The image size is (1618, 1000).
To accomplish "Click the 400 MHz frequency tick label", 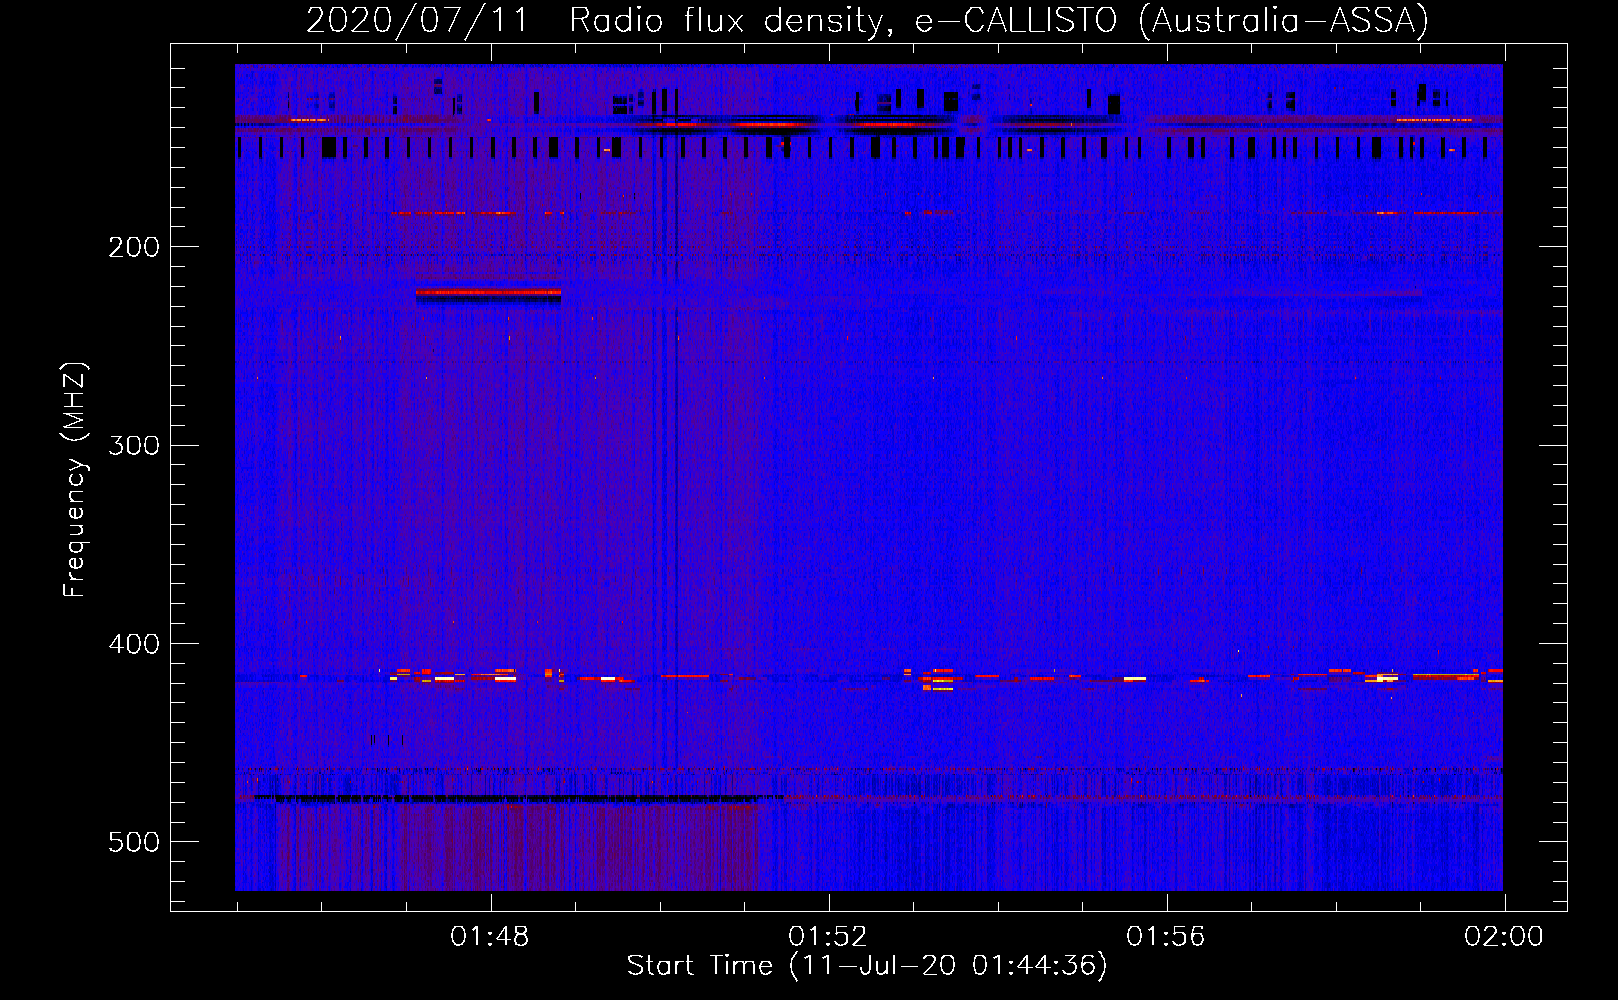I will tap(134, 644).
